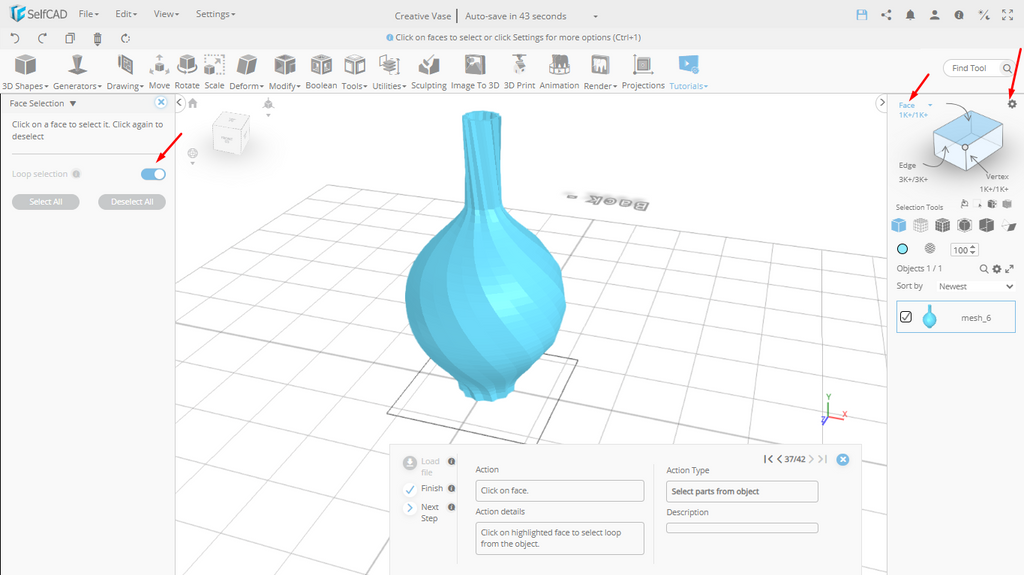1024x575 pixels.
Task: Click the Select All button
Action: [46, 202]
